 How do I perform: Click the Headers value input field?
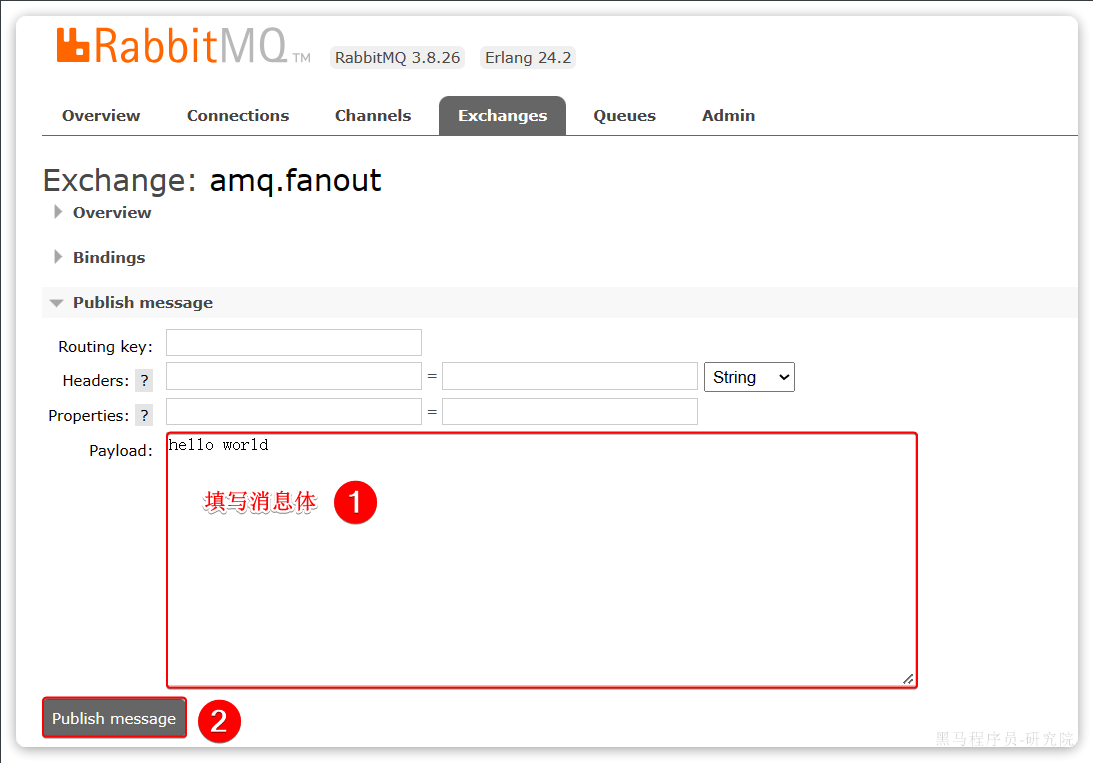click(x=570, y=376)
